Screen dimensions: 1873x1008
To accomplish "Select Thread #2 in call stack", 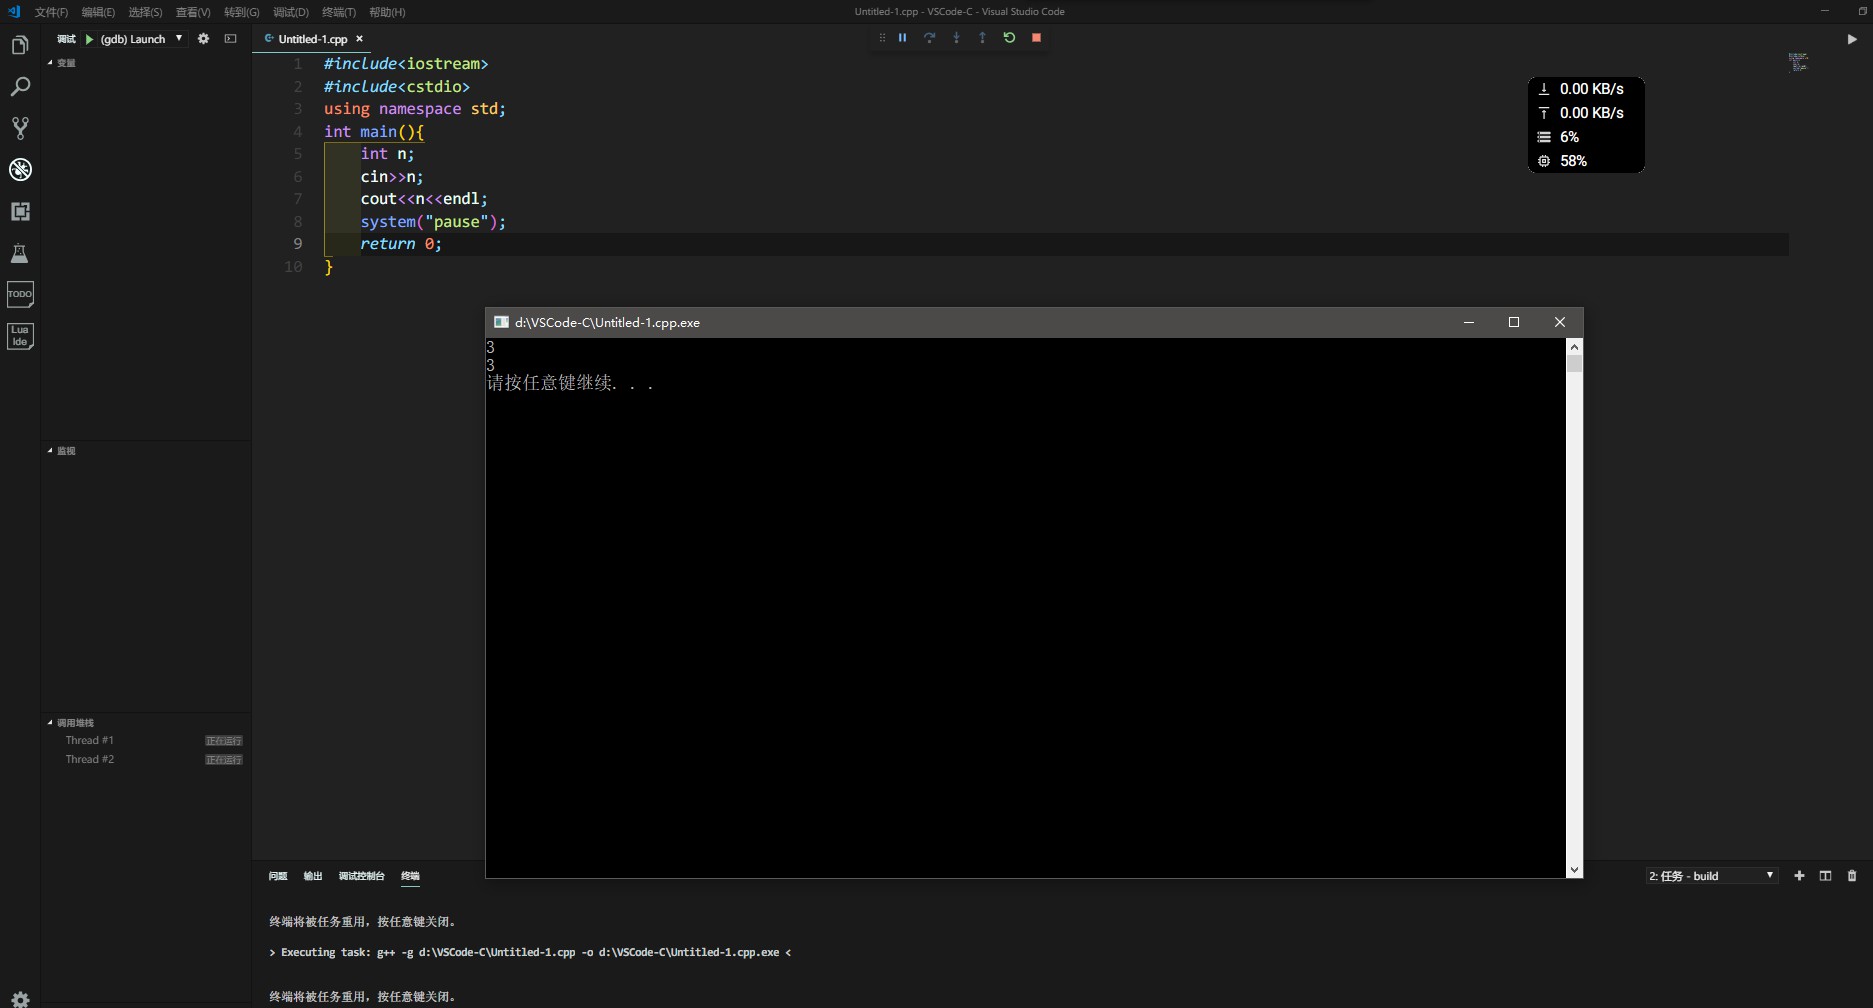I will coord(147,760).
